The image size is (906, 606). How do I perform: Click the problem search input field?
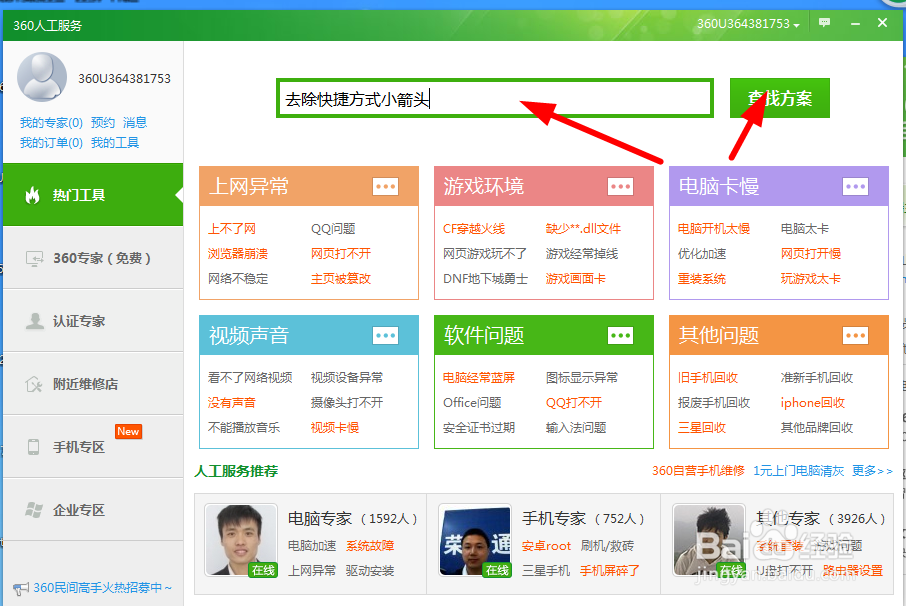tap(495, 98)
